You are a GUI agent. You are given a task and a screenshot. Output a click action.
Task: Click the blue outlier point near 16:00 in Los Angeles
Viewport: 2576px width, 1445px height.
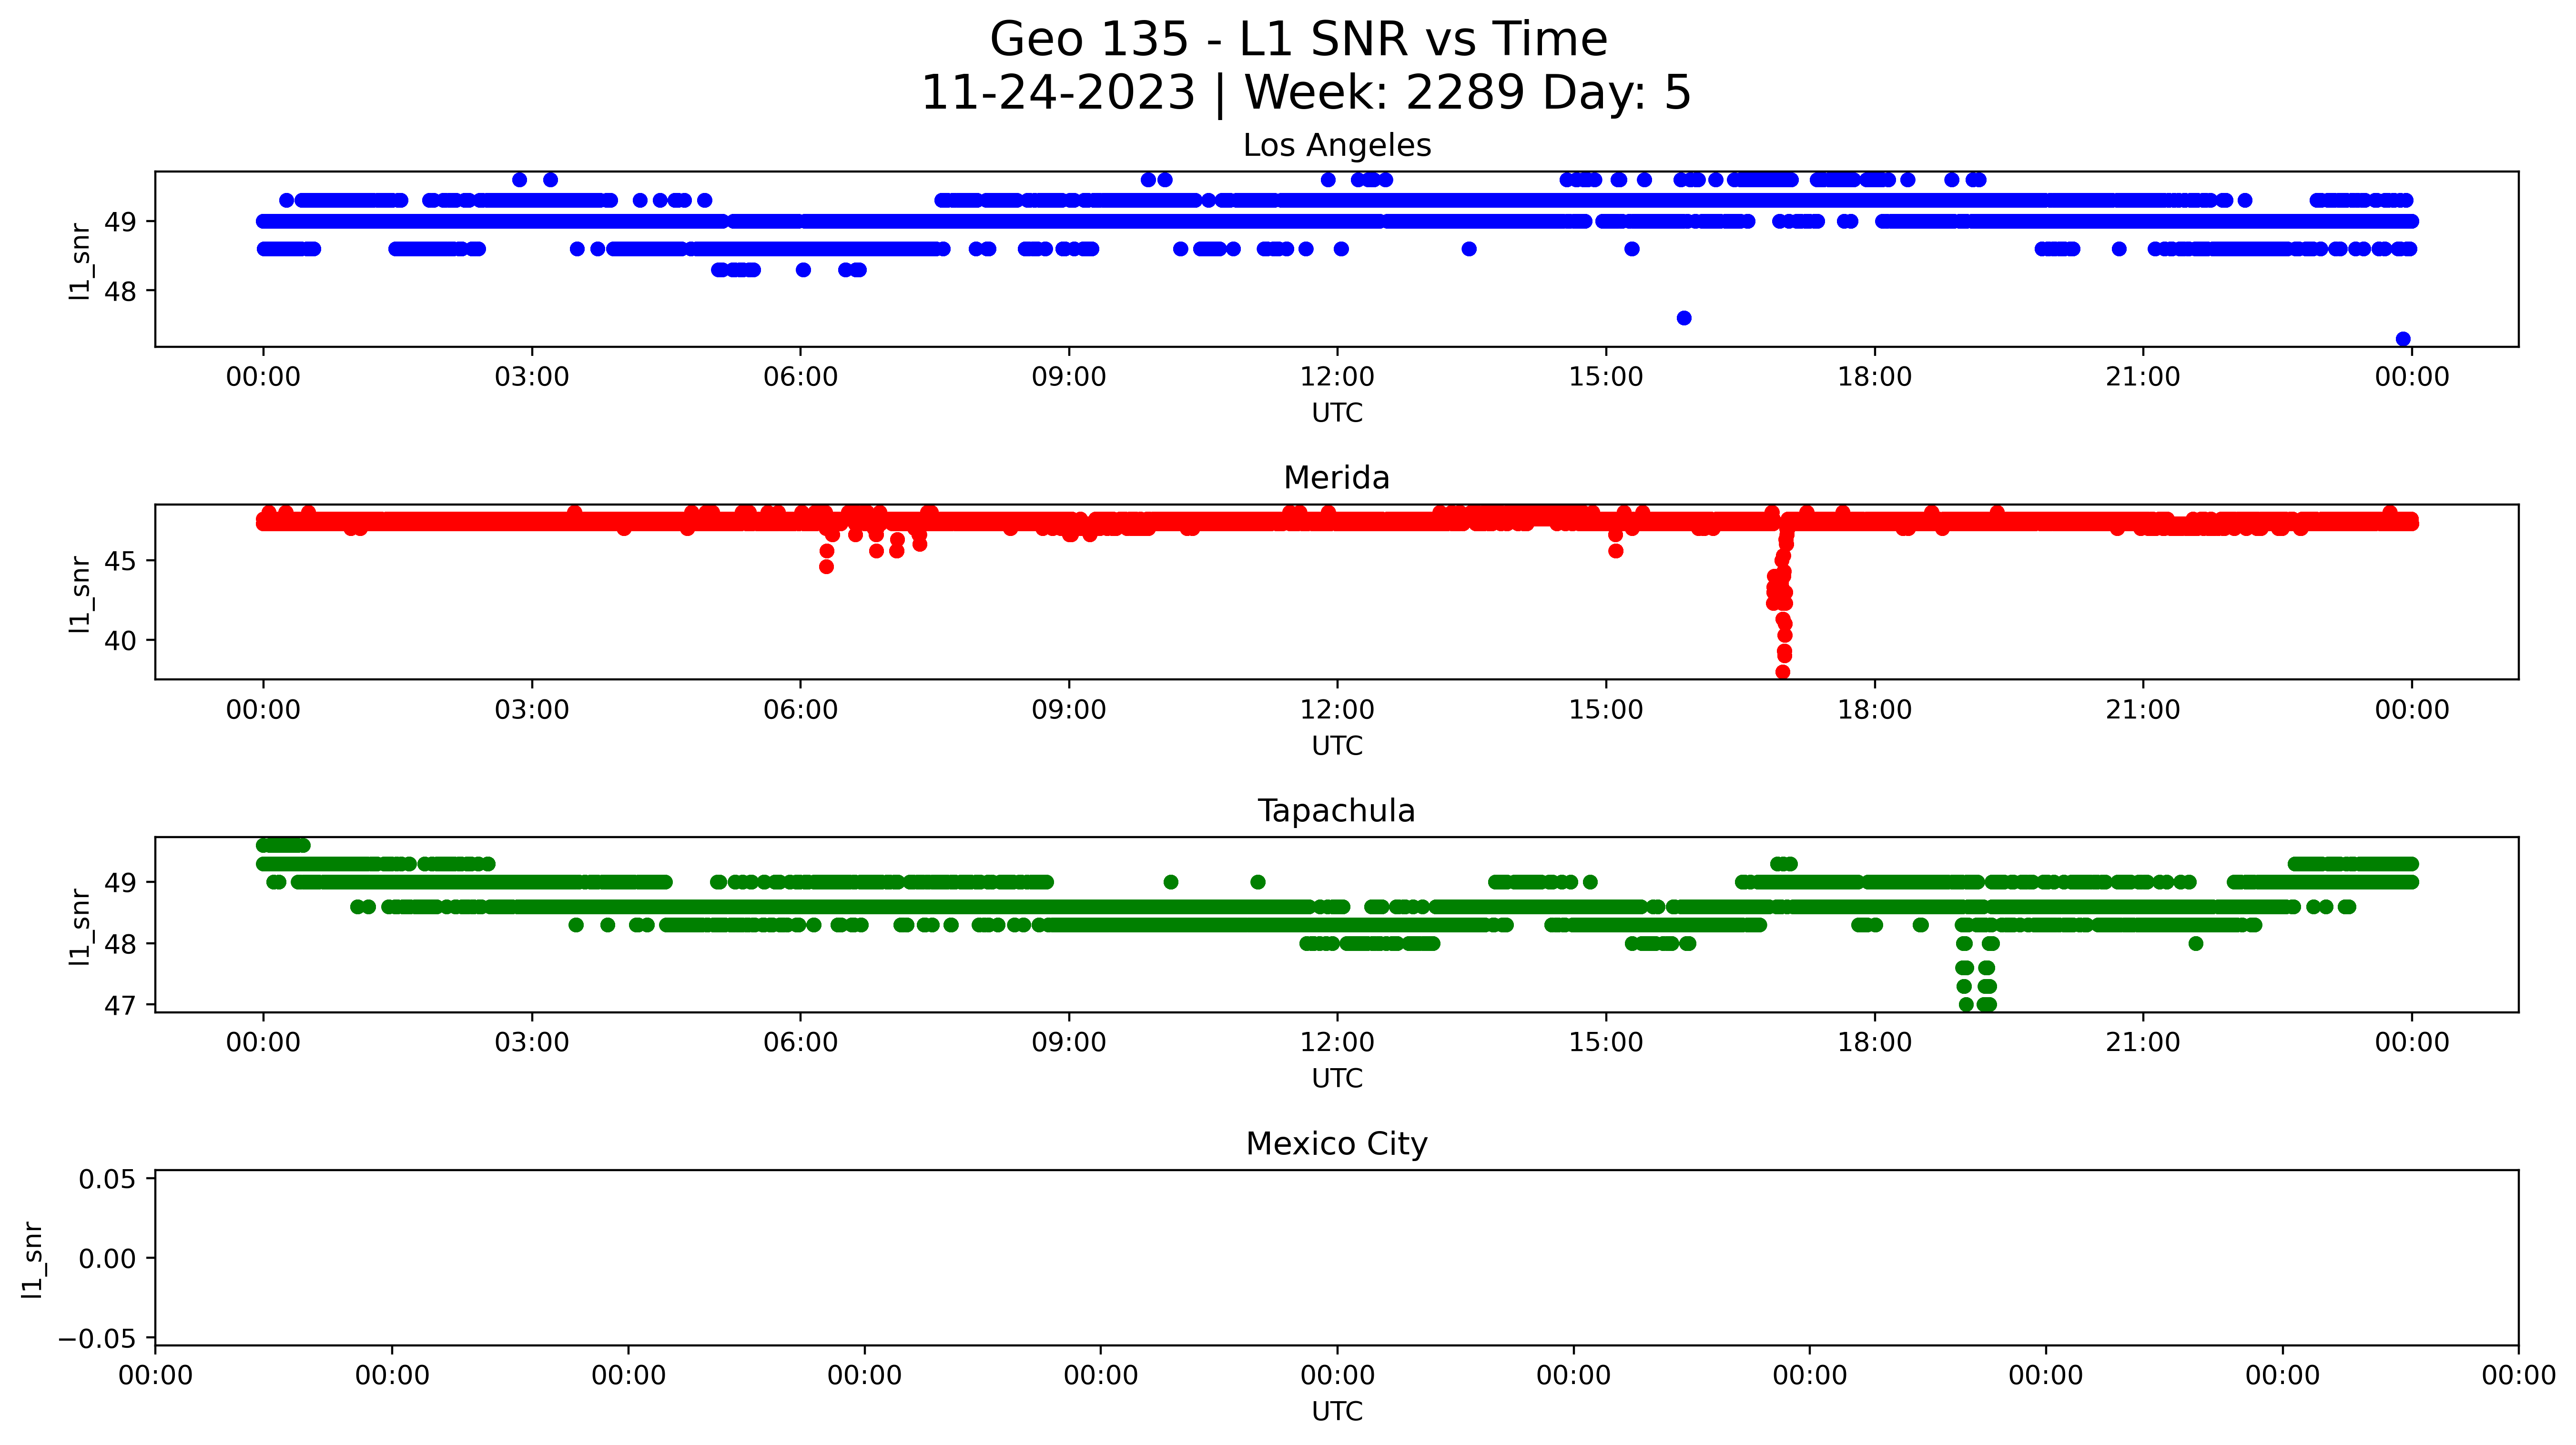coord(1684,318)
